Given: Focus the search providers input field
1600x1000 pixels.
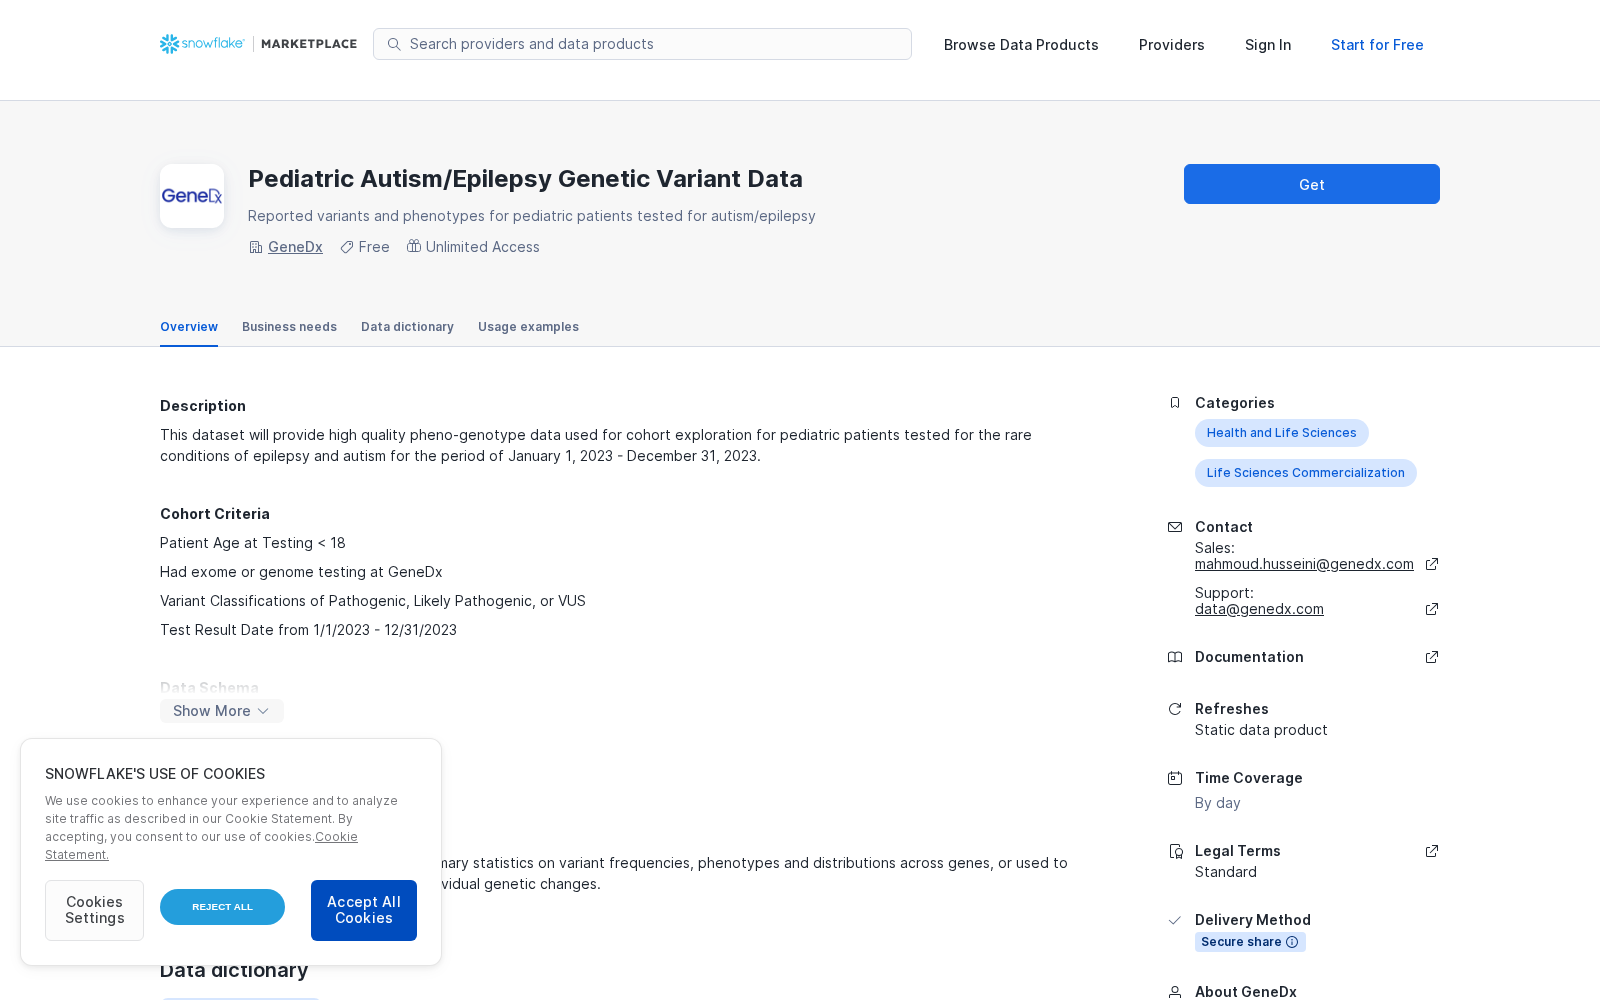Looking at the screenshot, I should click(x=642, y=44).
